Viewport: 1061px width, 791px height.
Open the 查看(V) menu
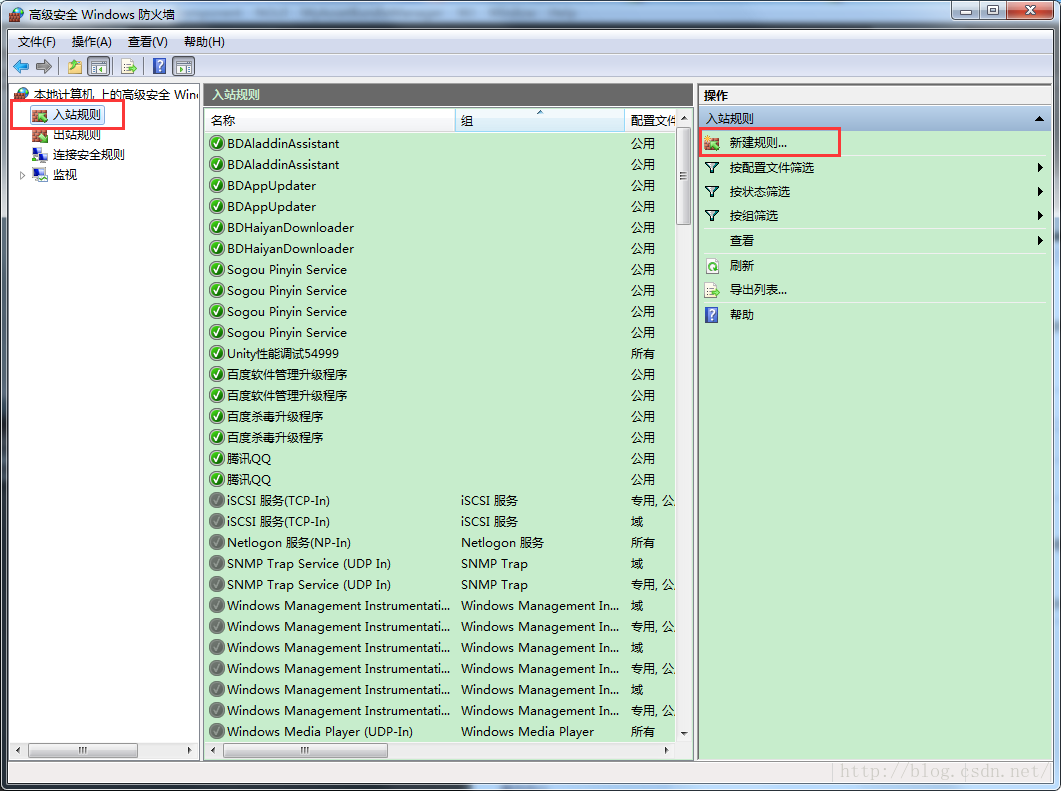point(148,42)
